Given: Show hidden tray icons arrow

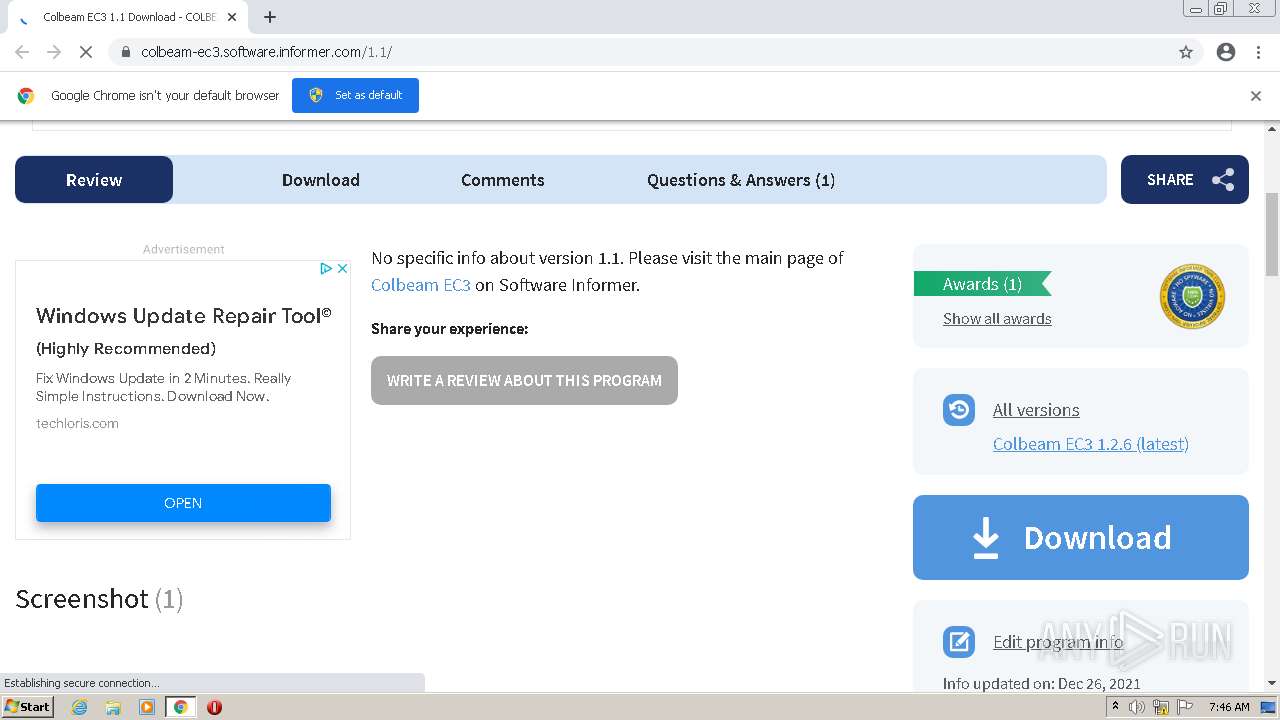Looking at the screenshot, I should pyautogui.click(x=1118, y=707).
